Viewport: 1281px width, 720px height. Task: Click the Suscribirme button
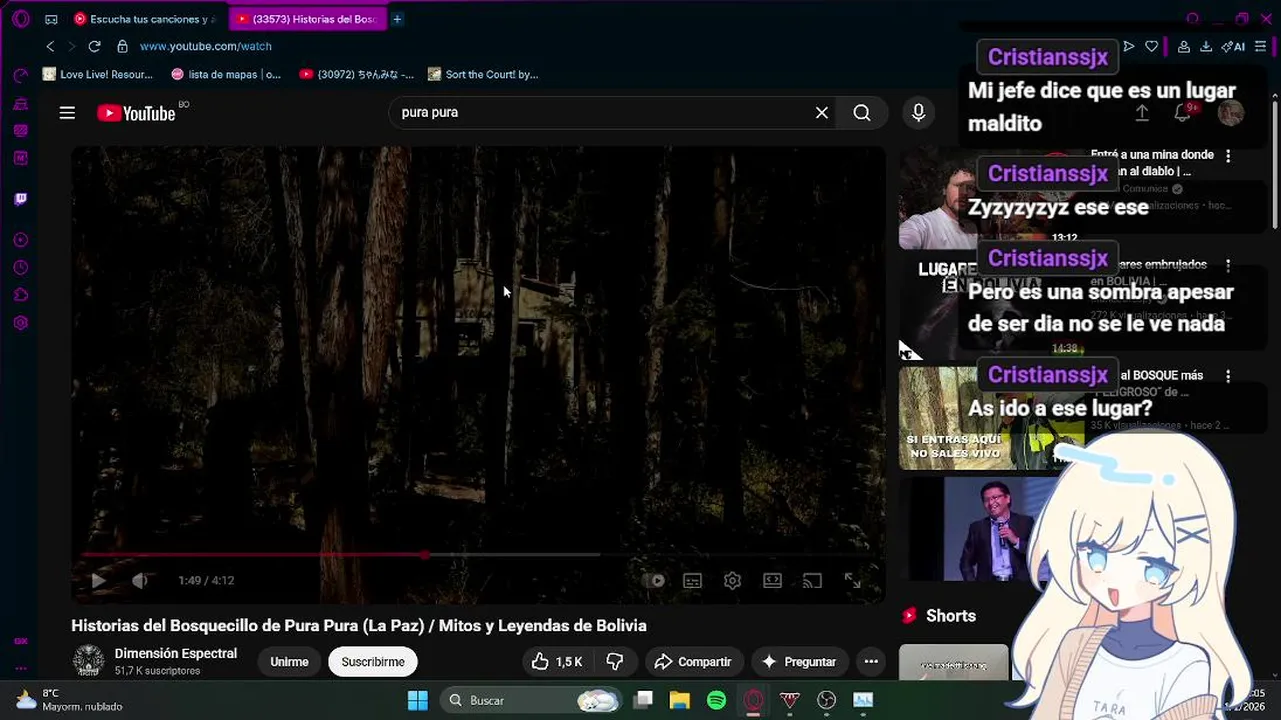tap(373, 662)
